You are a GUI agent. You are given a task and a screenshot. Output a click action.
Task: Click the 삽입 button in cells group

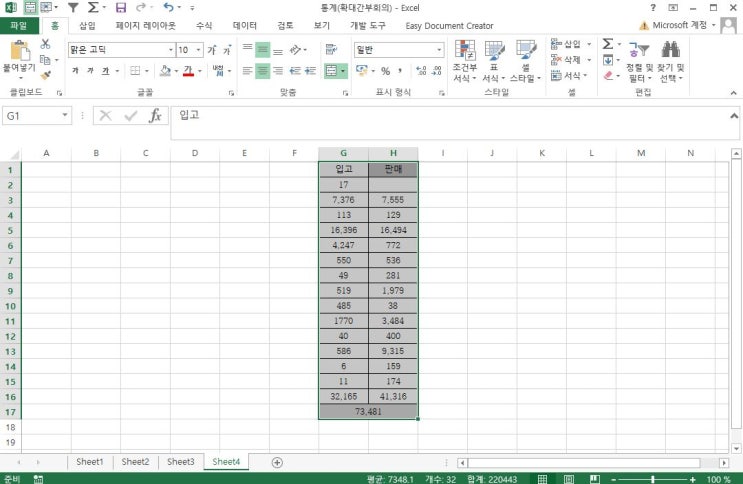(x=571, y=44)
